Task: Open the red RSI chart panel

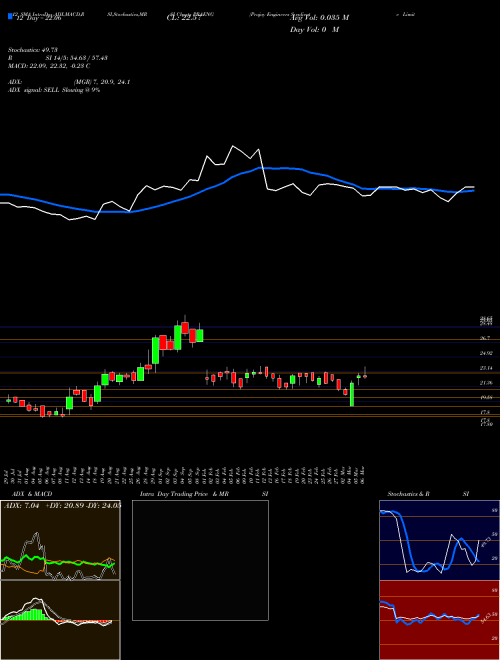Action: 439,620
